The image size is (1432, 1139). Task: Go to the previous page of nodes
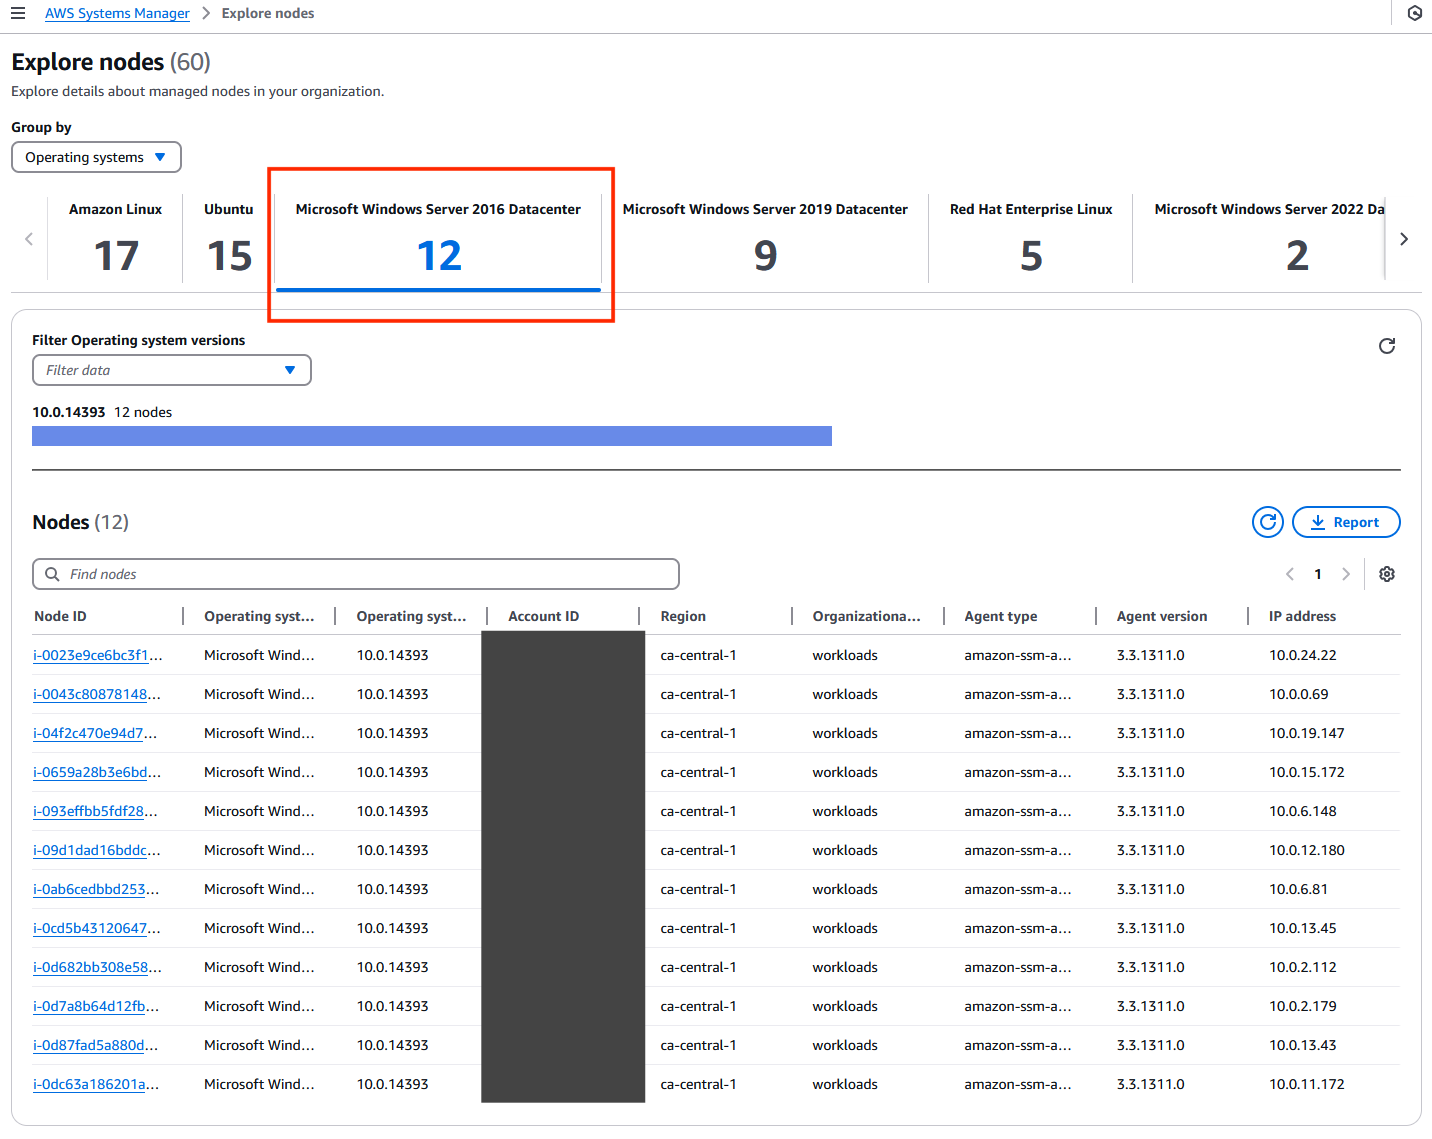tap(1290, 574)
